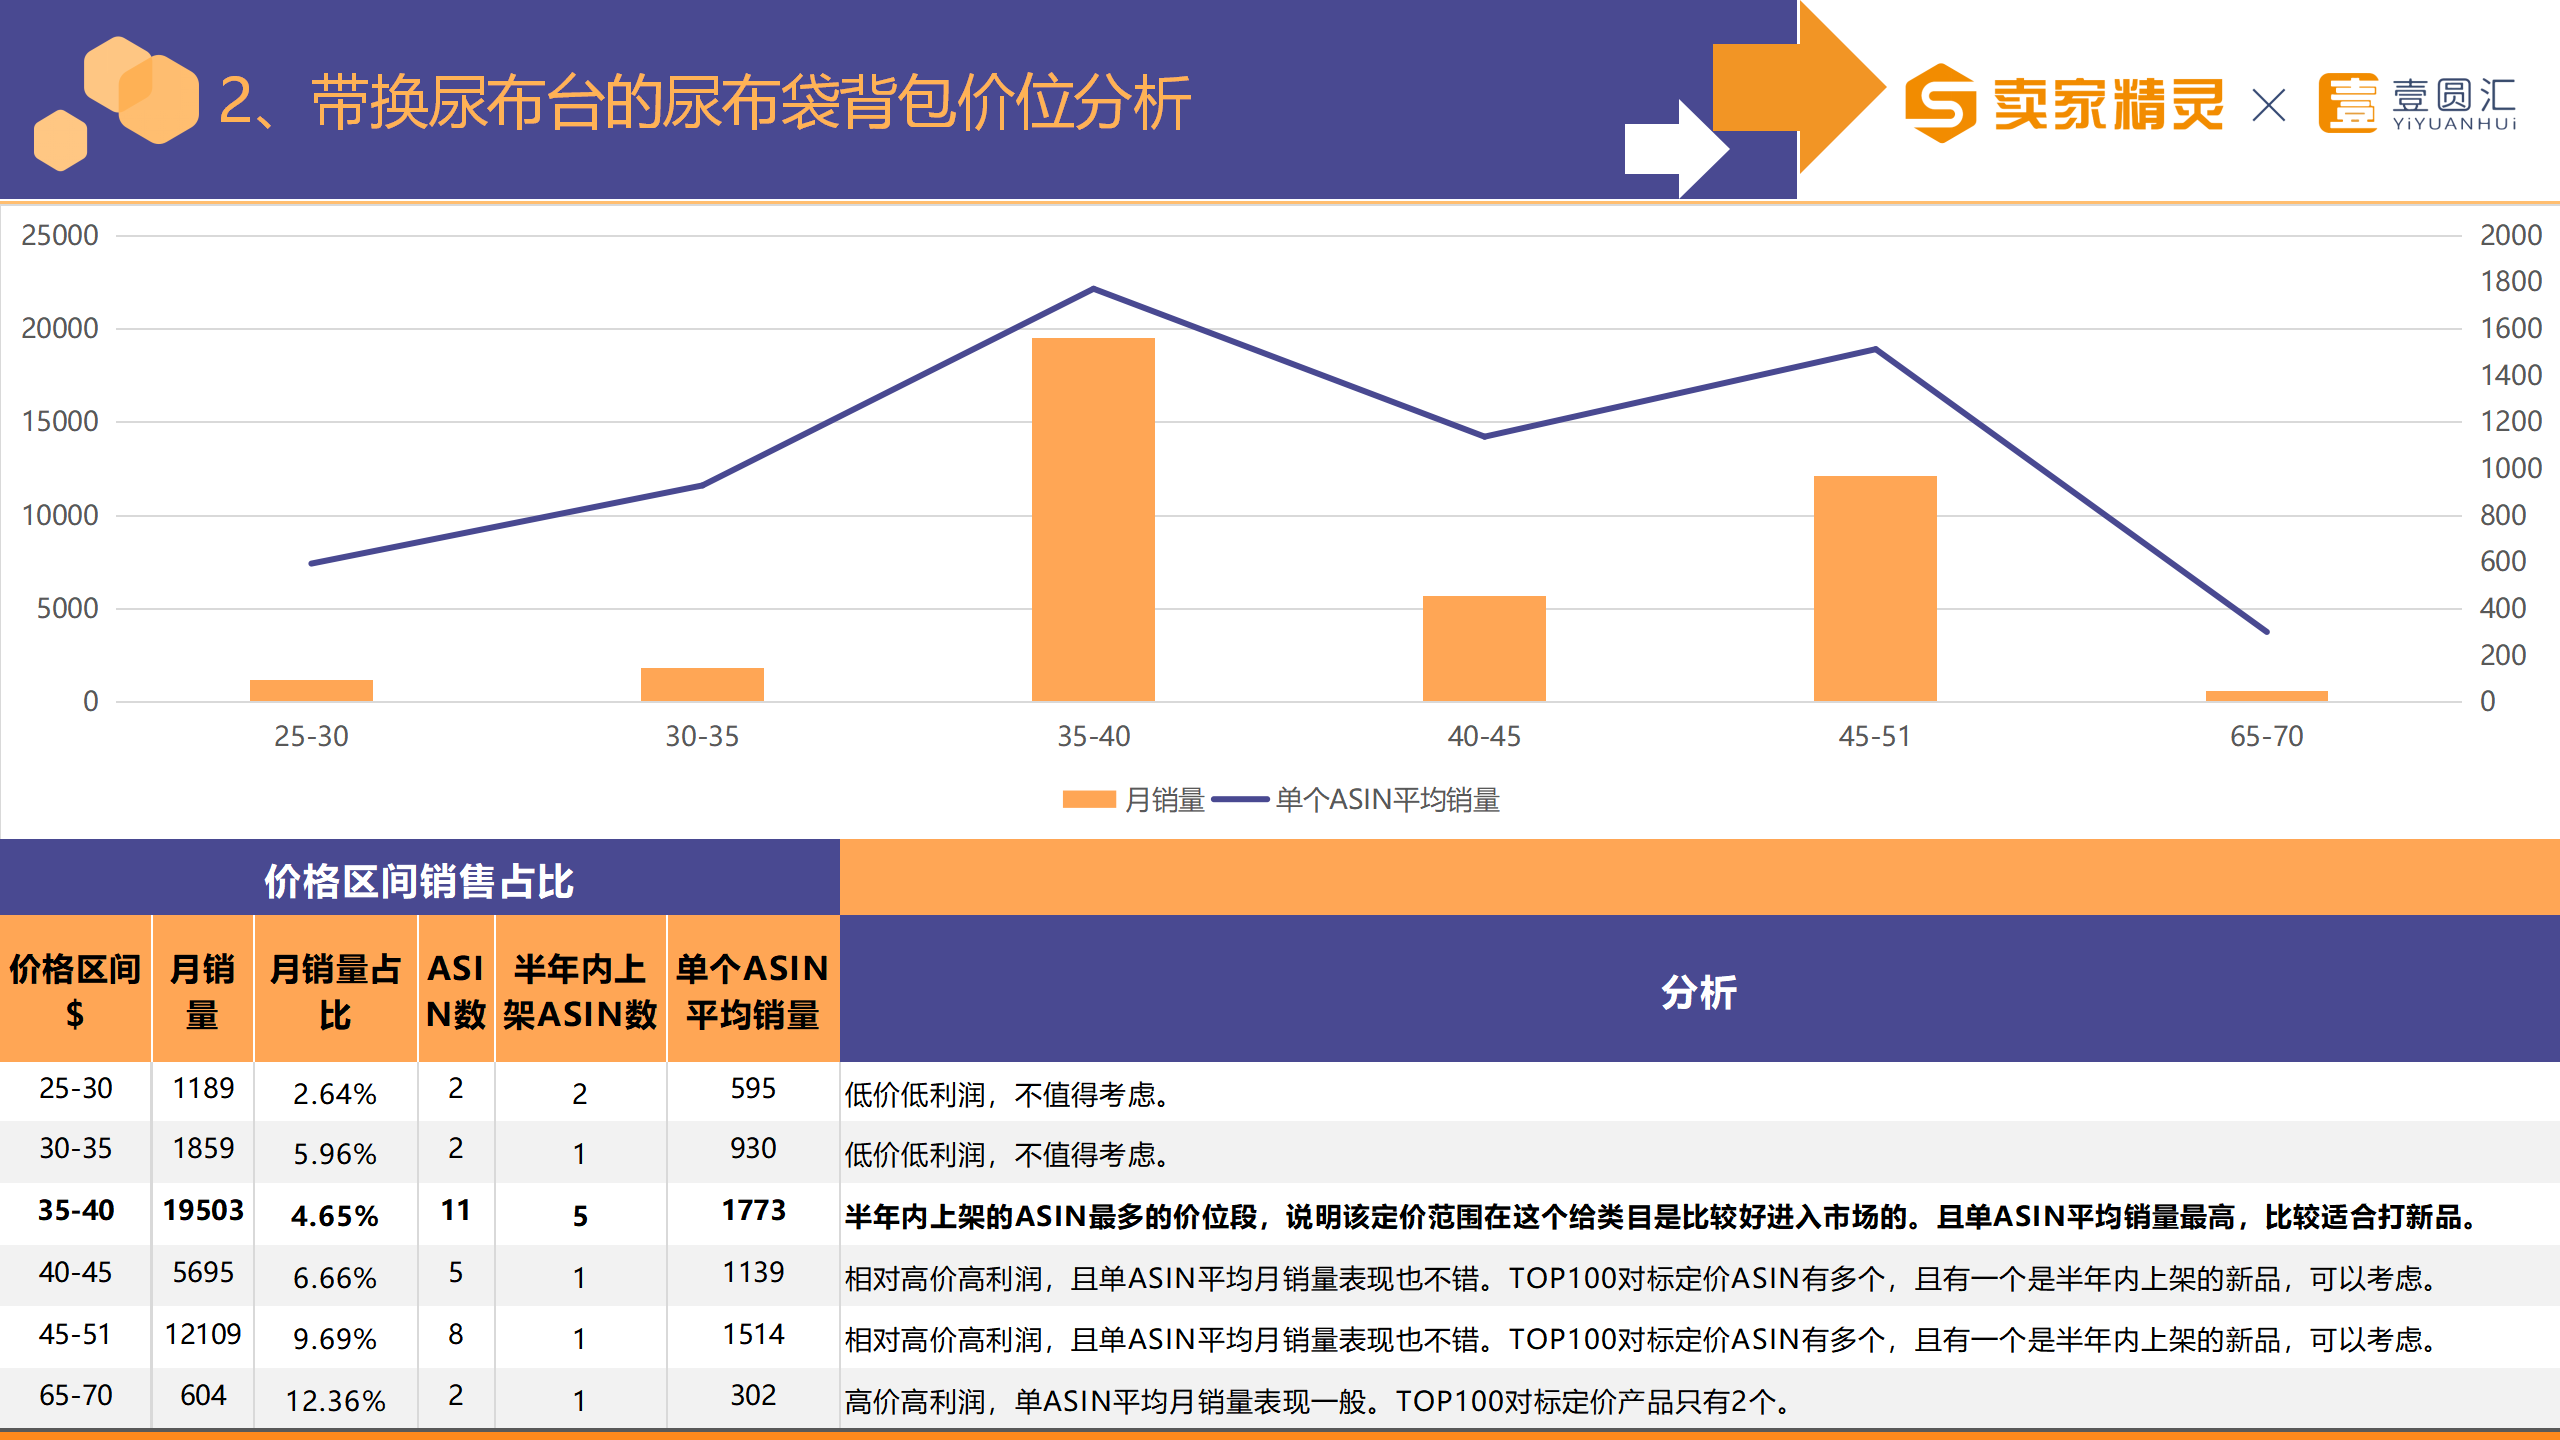Click the 30-35 x-axis label
2560x1440 pixels.
point(702,736)
